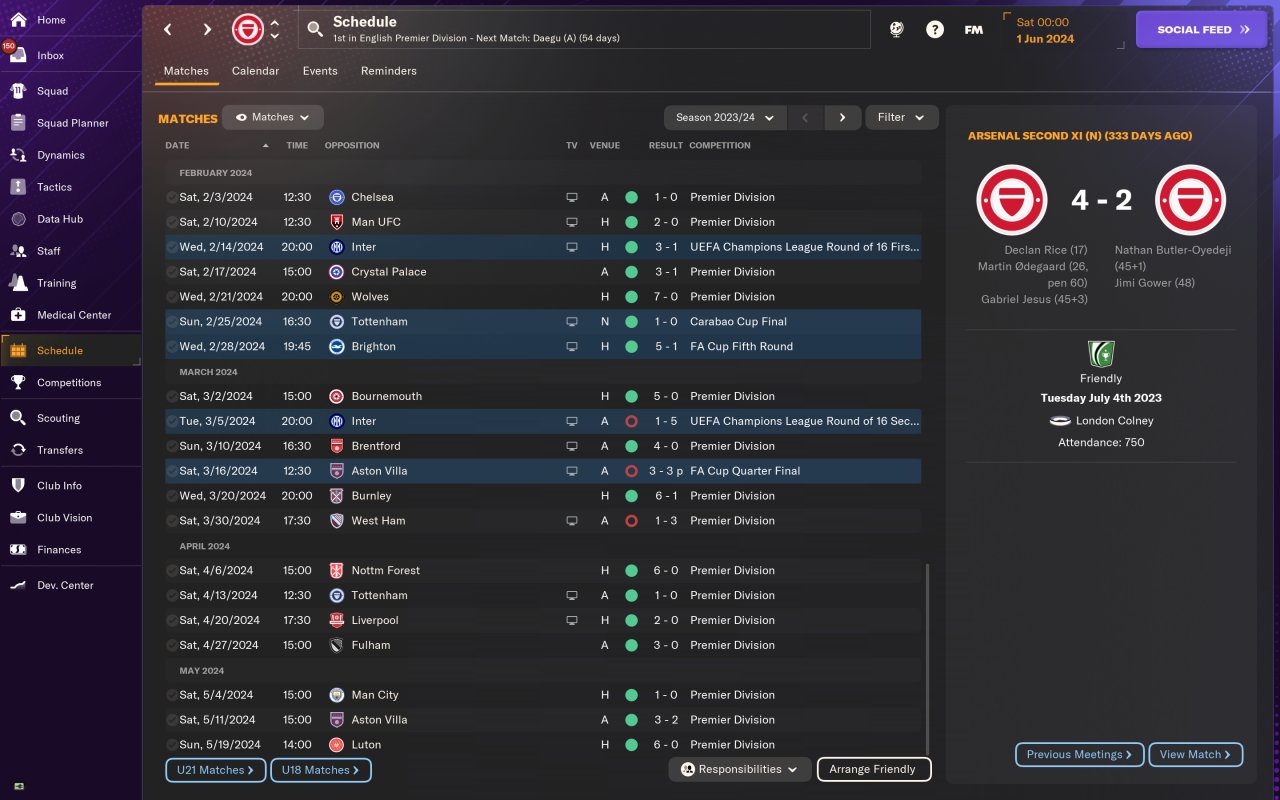Open the Social Feed

tap(1203, 30)
